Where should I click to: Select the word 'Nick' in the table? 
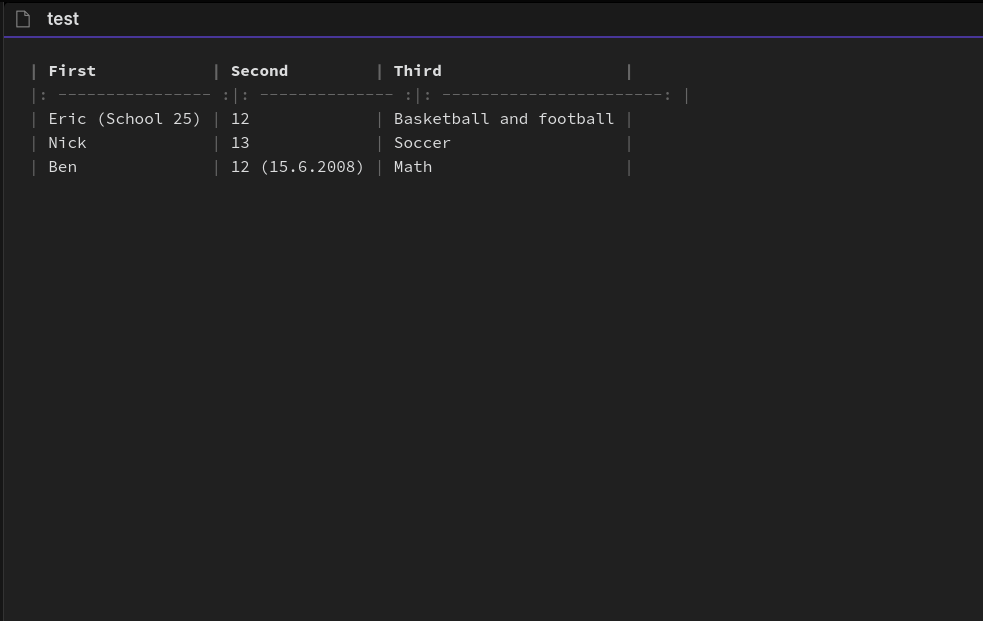coord(67,142)
